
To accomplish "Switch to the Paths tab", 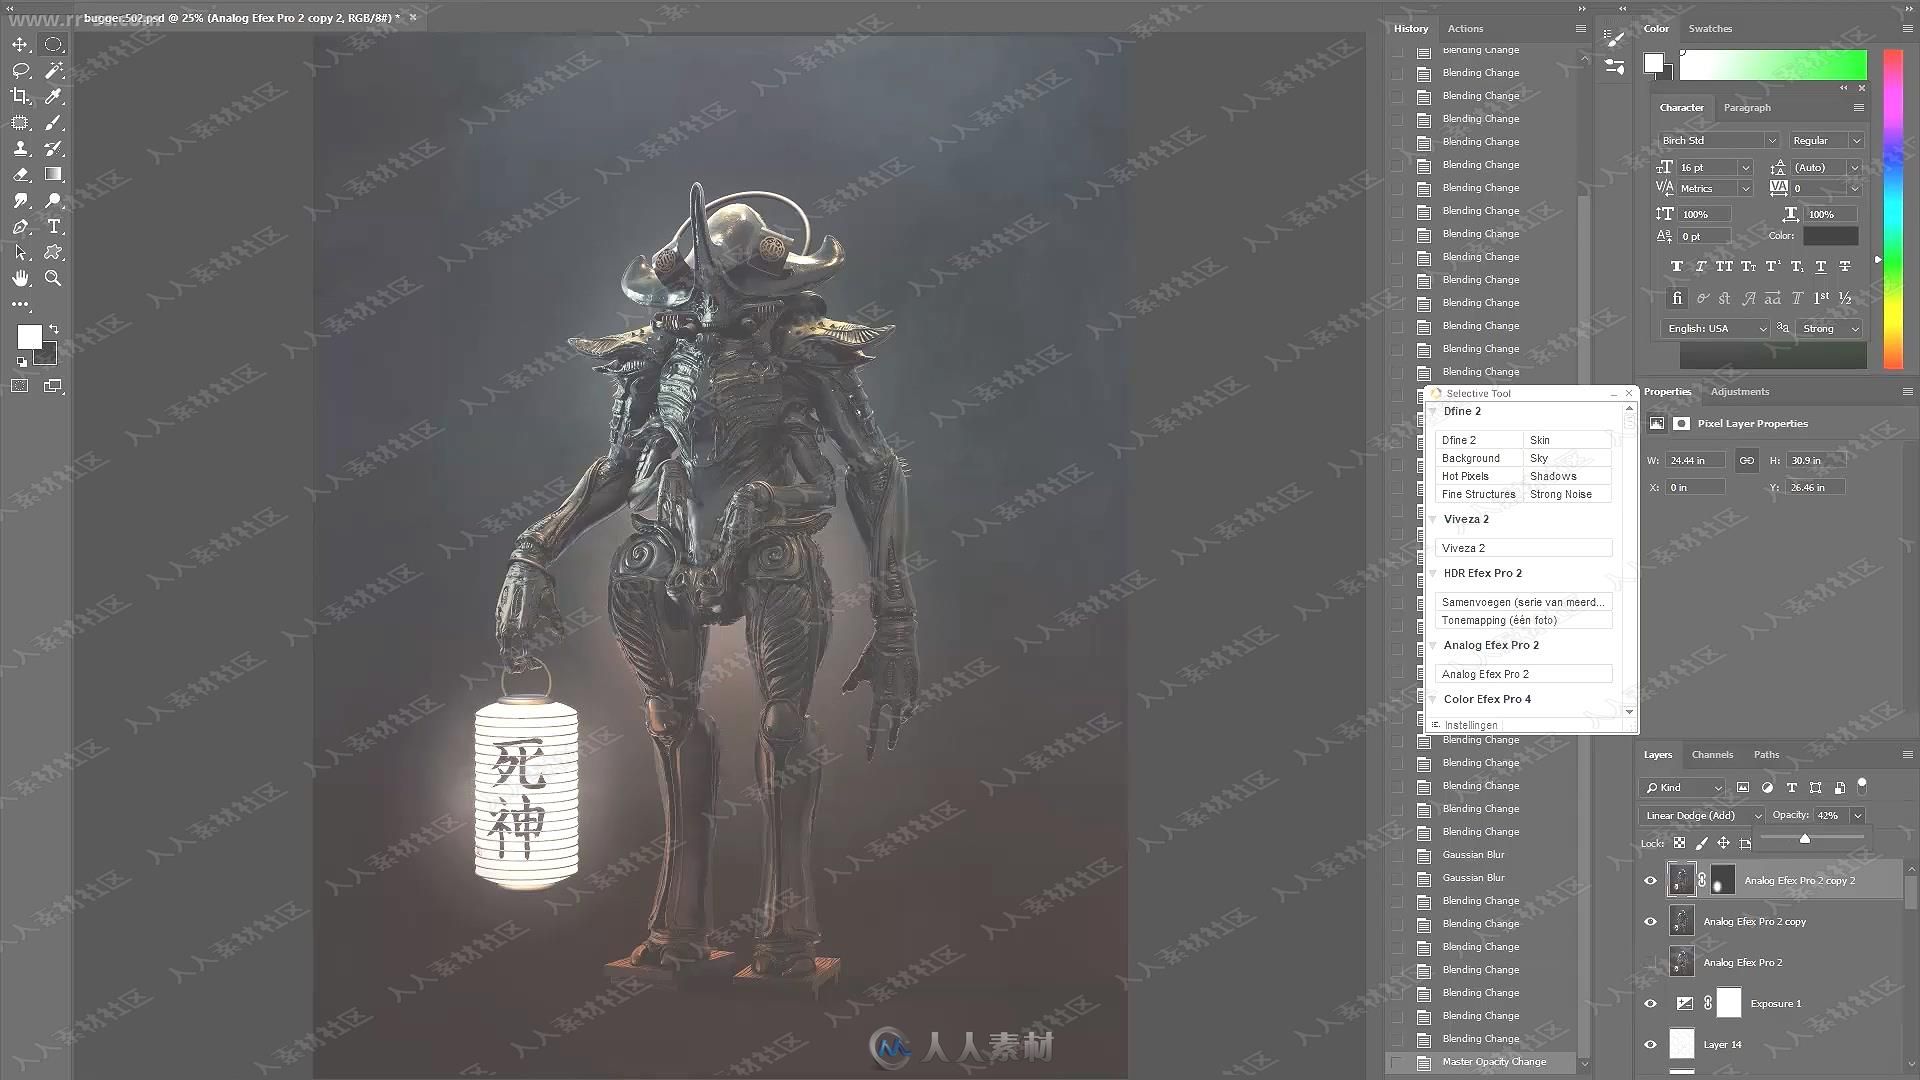I will pos(1766,755).
